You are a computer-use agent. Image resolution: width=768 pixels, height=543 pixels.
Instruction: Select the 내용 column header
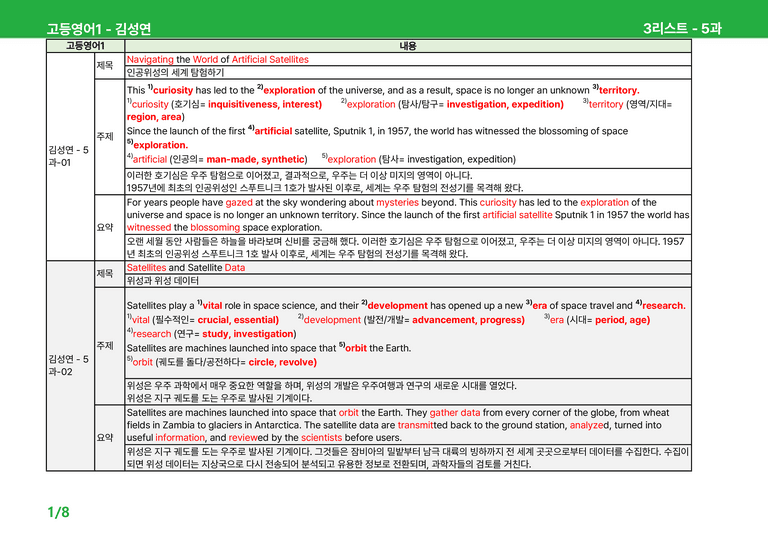point(408,46)
